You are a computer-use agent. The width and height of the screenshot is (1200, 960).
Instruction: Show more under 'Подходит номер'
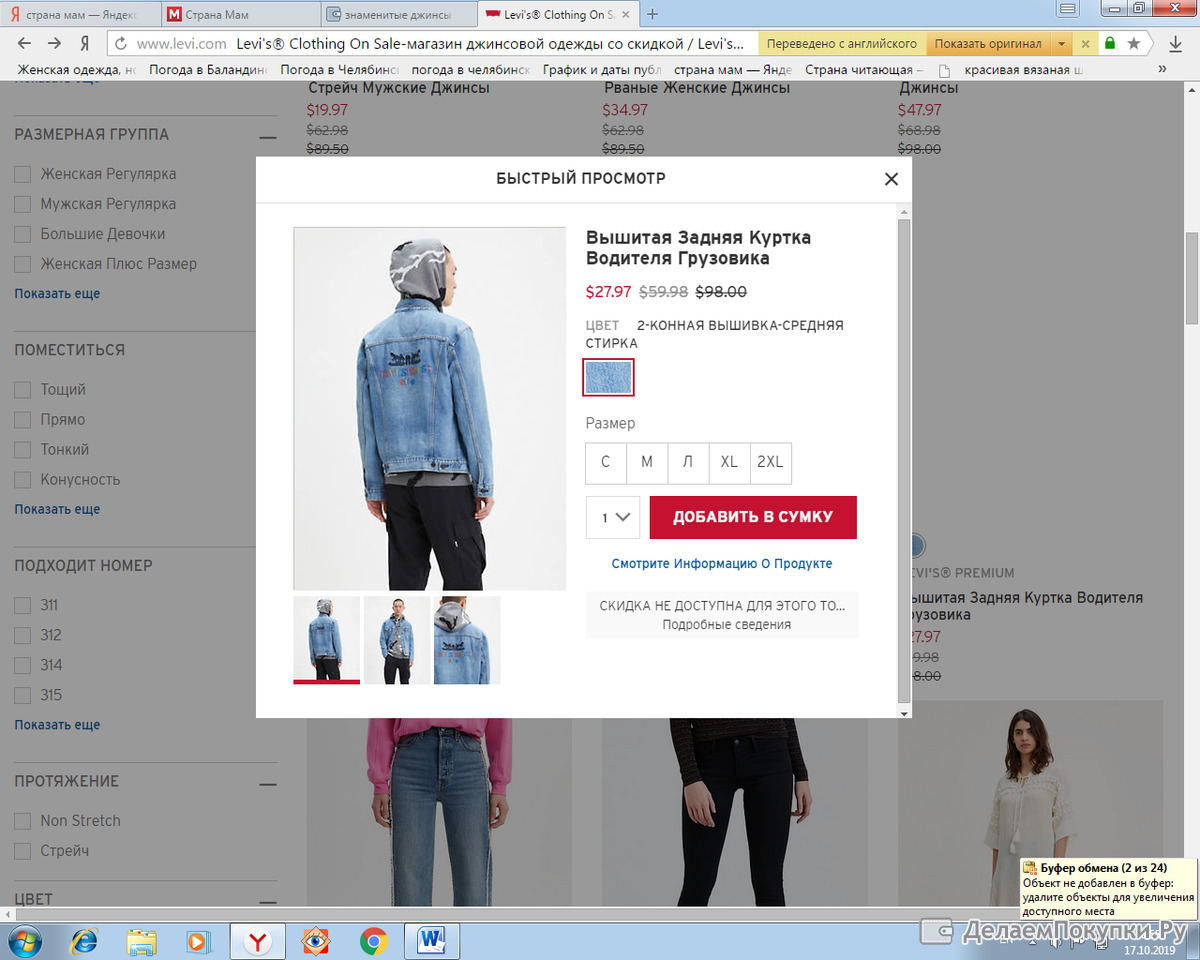tap(57, 725)
